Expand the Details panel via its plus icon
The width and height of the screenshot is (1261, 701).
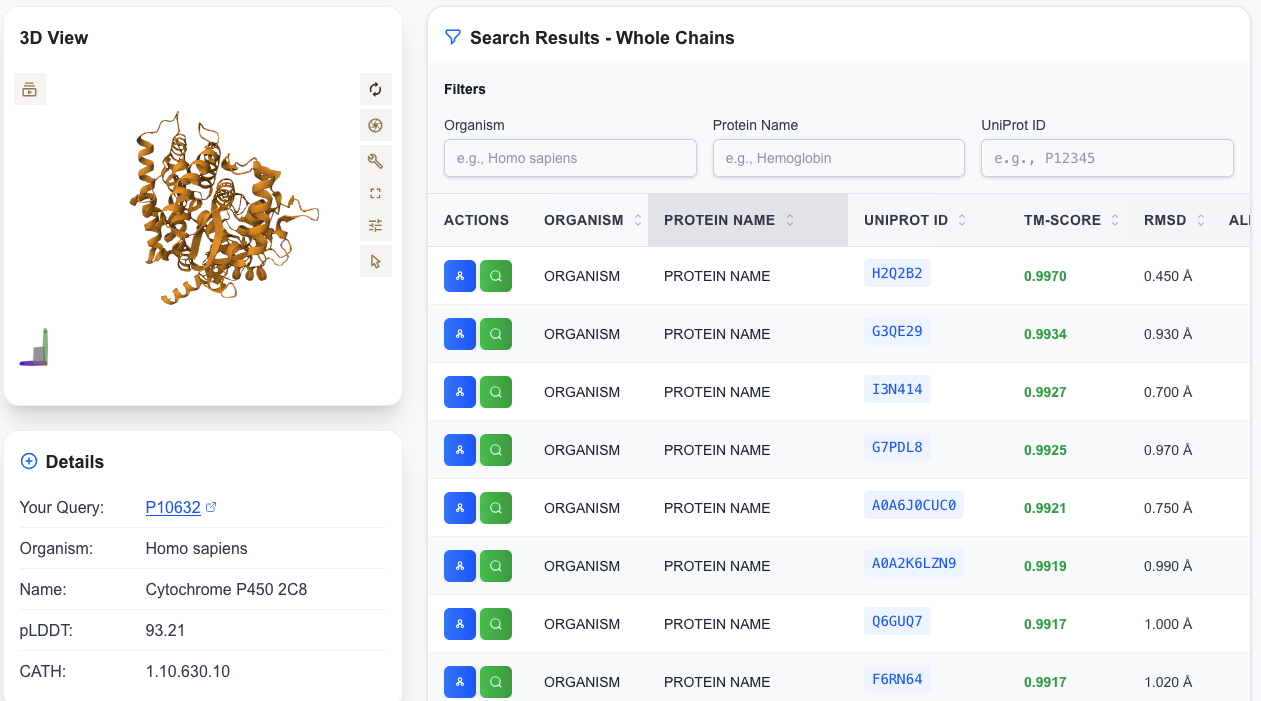click(x=27, y=461)
